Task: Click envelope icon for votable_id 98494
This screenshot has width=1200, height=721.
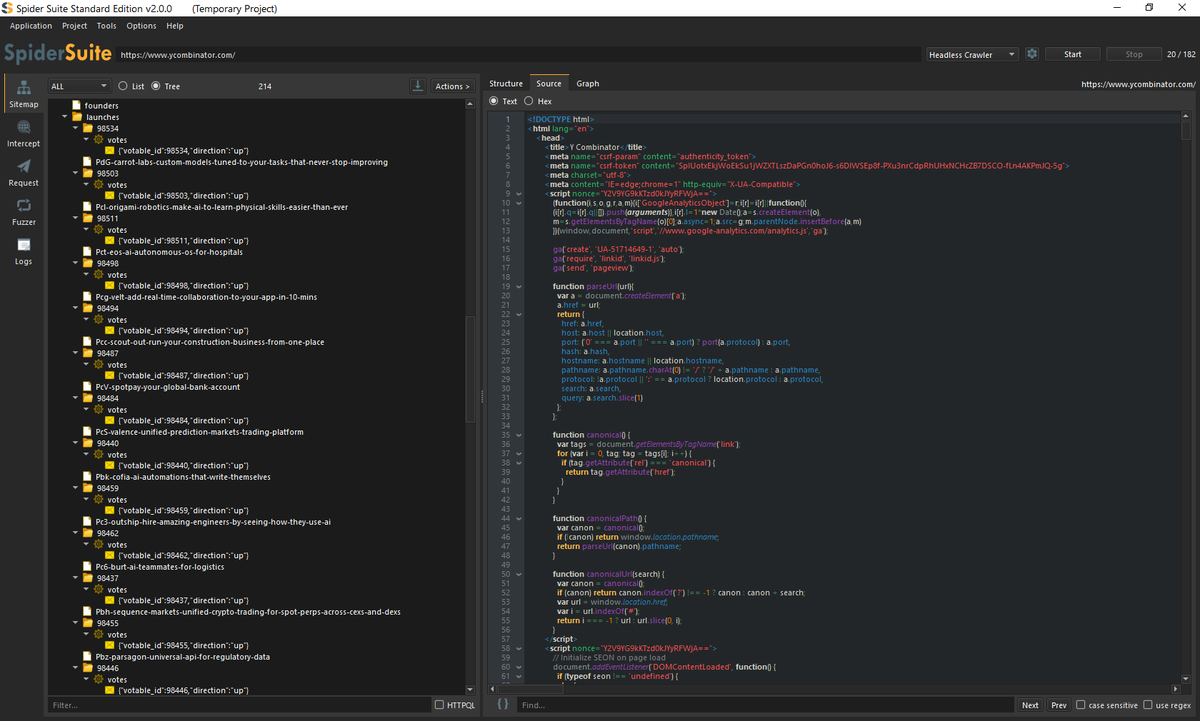Action: 110,331
